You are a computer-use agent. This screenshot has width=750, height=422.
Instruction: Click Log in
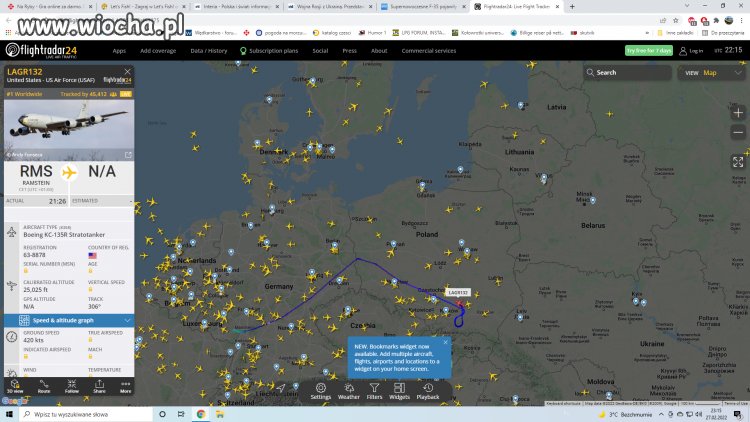[691, 51]
